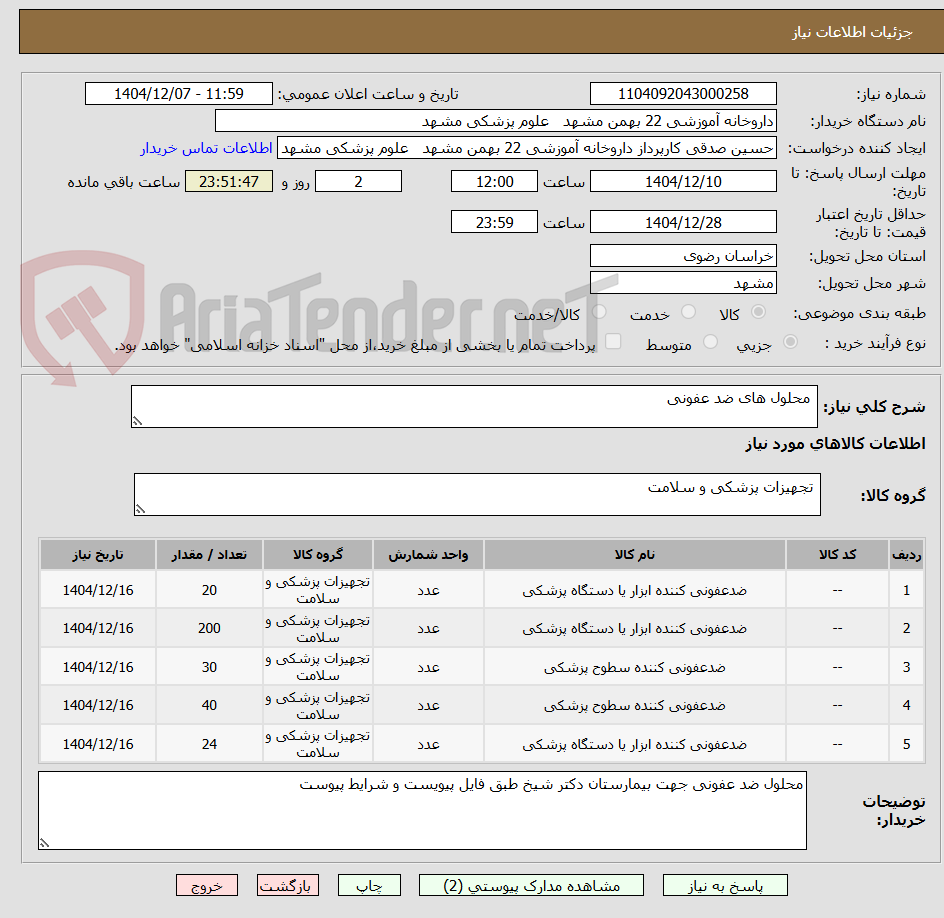
Task: Click the quantity 200 cell in row 2
Action: pos(209,628)
